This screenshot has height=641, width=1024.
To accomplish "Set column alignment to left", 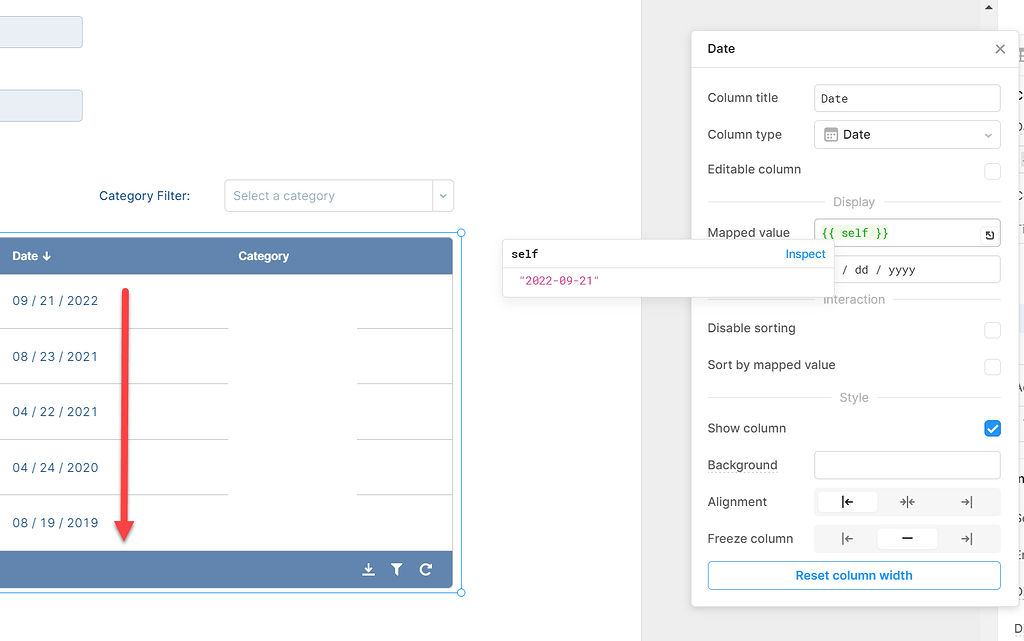I will [x=847, y=501].
